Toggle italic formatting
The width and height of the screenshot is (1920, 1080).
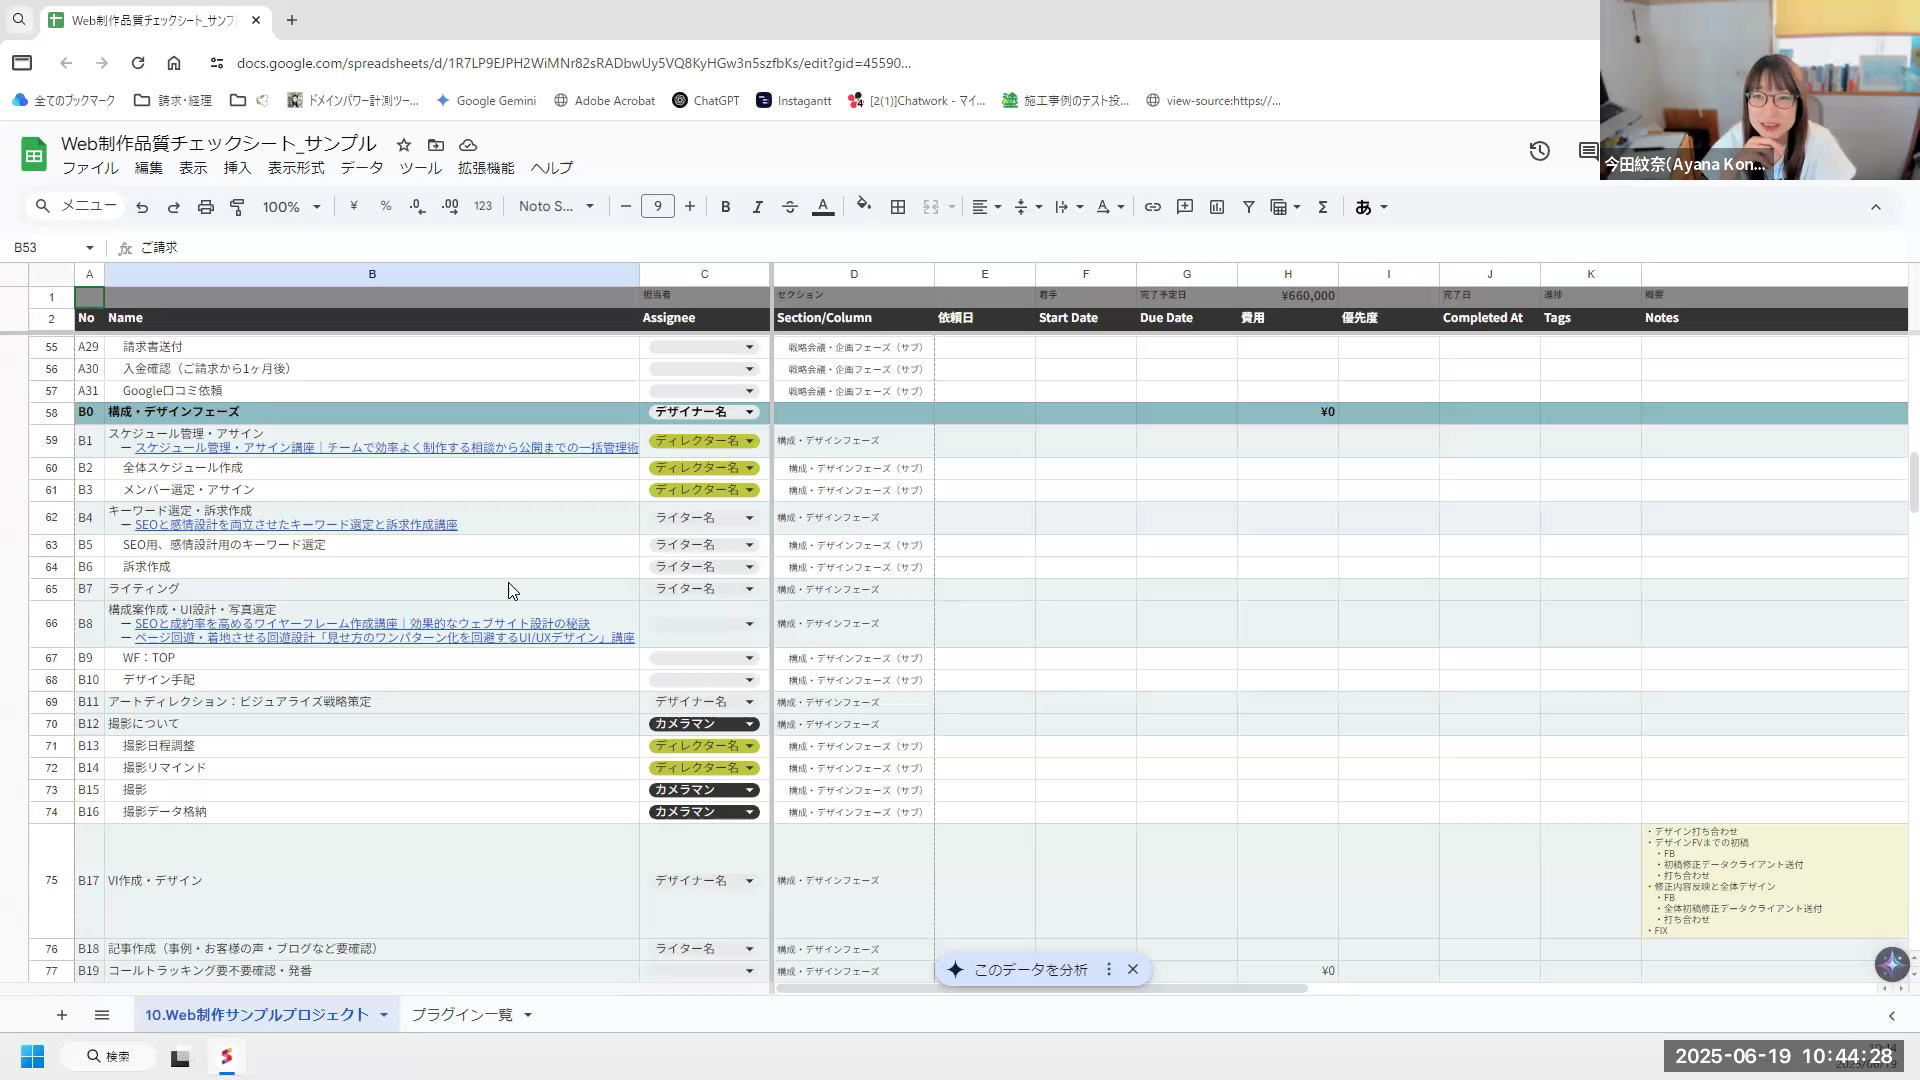coord(757,207)
